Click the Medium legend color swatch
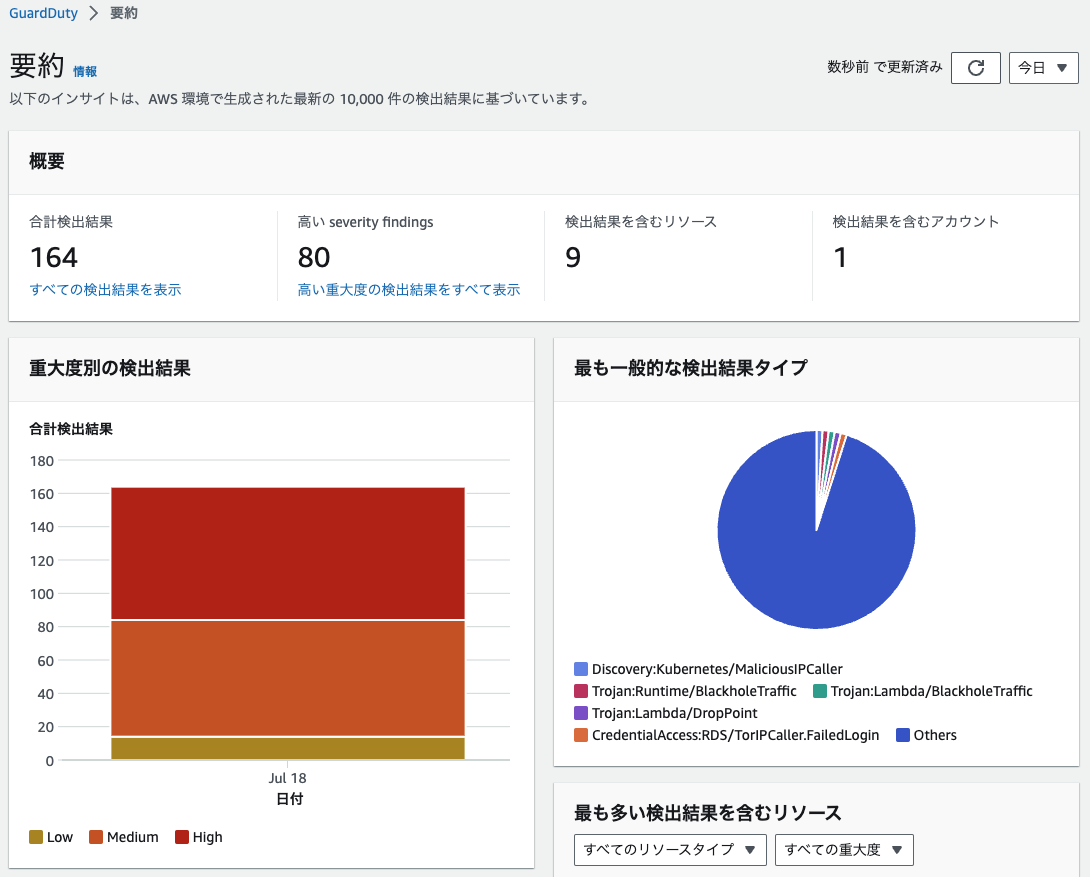The width and height of the screenshot is (1090, 877). point(96,837)
